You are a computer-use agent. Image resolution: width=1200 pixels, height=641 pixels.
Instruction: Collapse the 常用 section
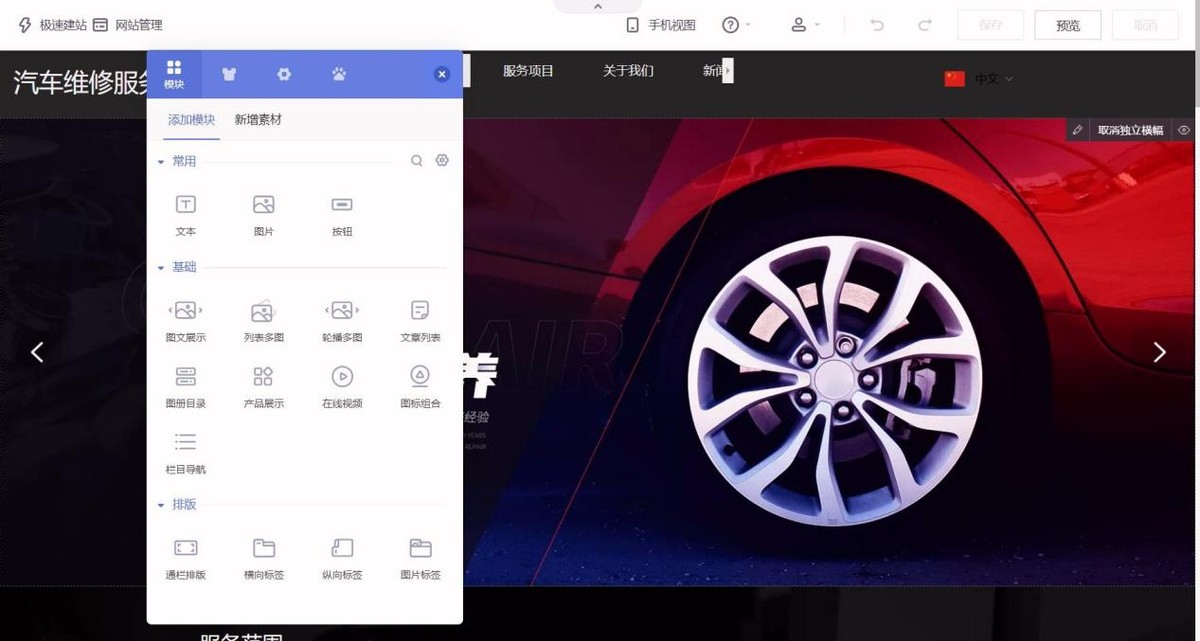point(161,161)
